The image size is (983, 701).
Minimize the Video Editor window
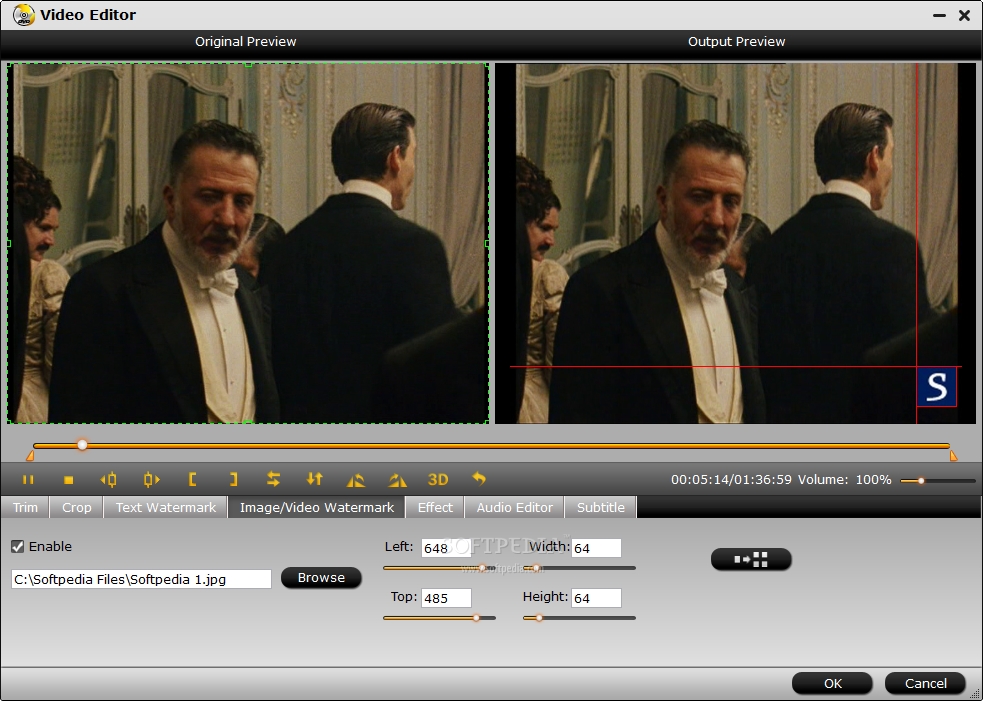point(939,15)
